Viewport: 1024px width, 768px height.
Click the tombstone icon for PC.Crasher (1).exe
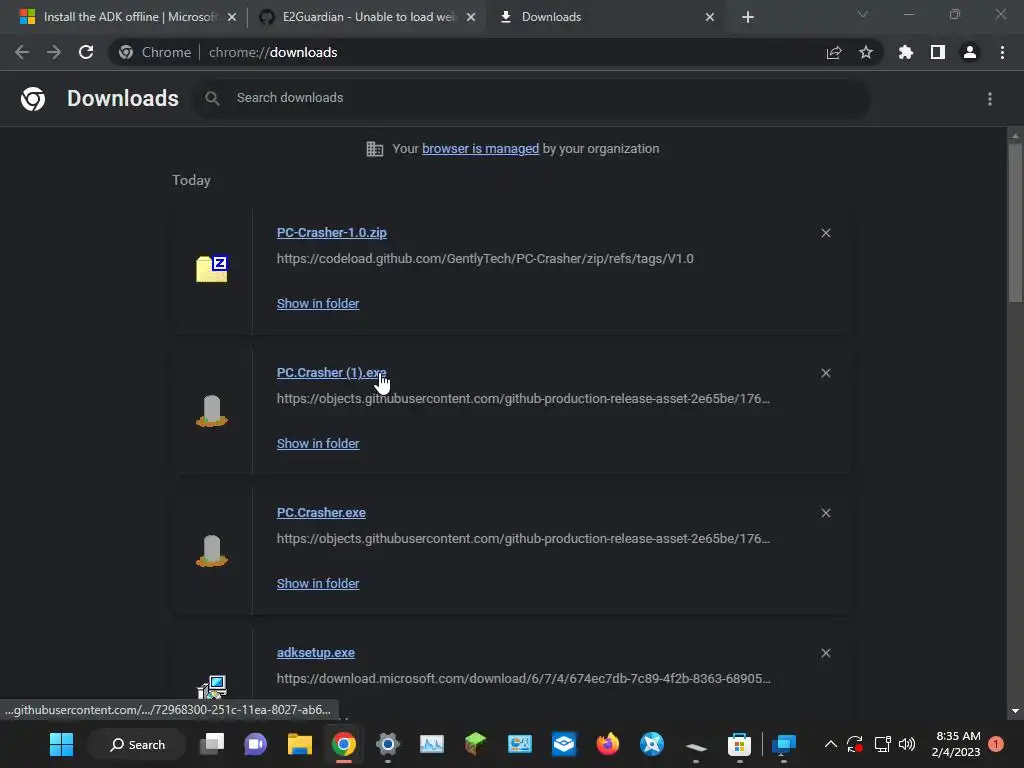click(x=212, y=411)
